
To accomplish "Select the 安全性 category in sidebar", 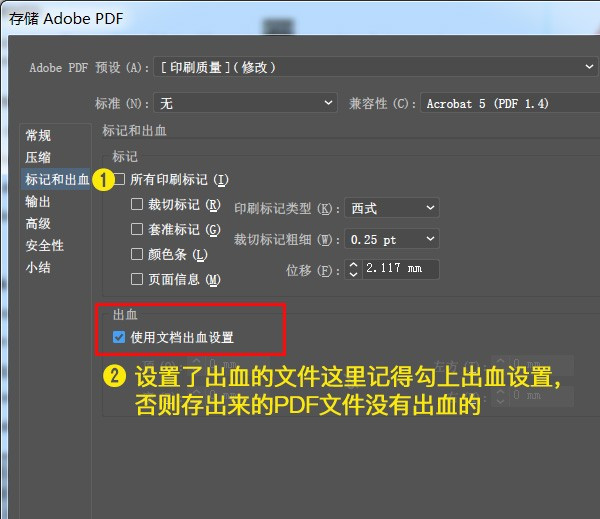I will pyautogui.click(x=44, y=245).
